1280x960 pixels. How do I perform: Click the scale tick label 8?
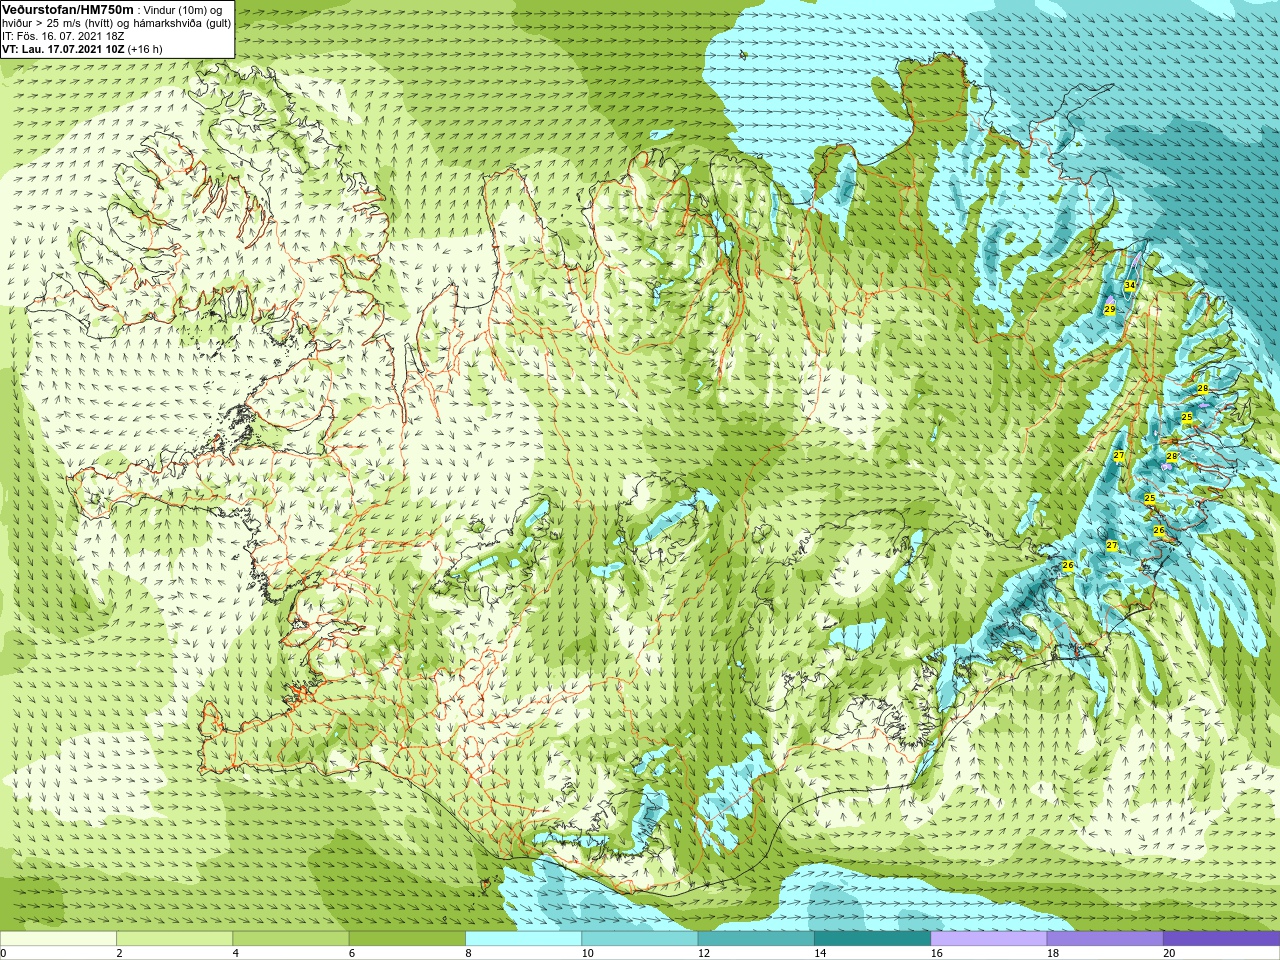[x=468, y=953]
